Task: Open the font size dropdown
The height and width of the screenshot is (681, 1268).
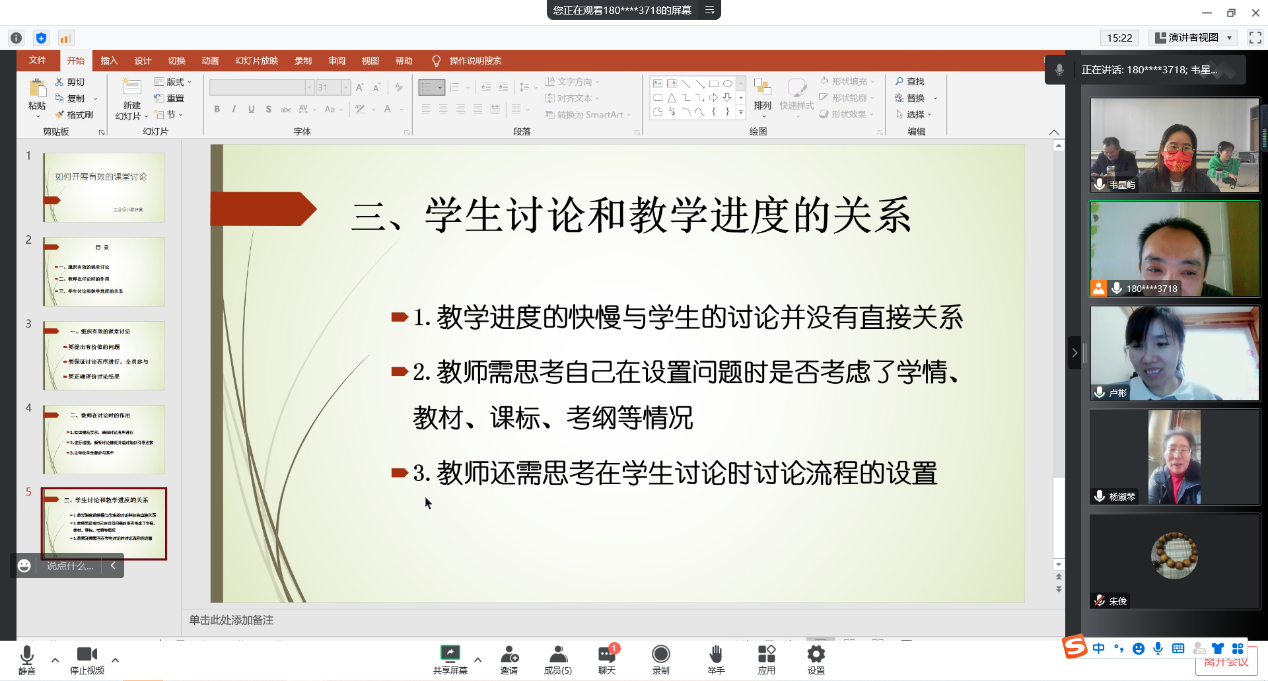Action: [x=345, y=87]
